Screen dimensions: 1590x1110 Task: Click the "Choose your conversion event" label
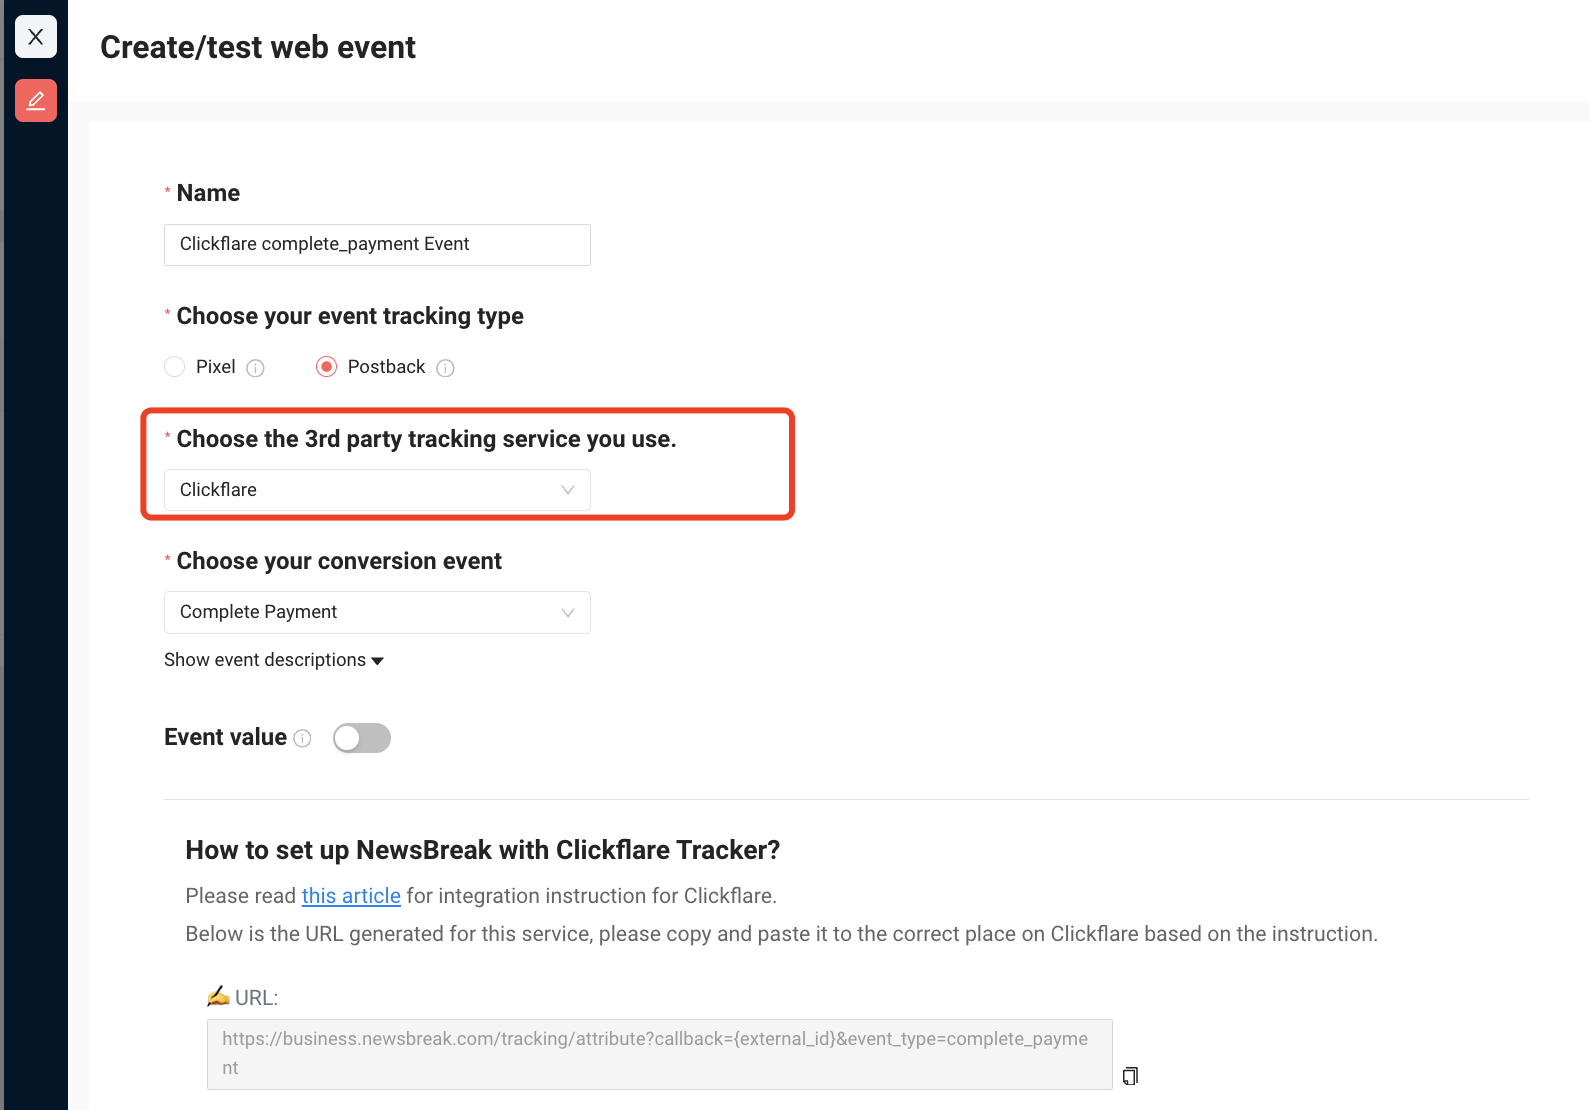coord(339,561)
